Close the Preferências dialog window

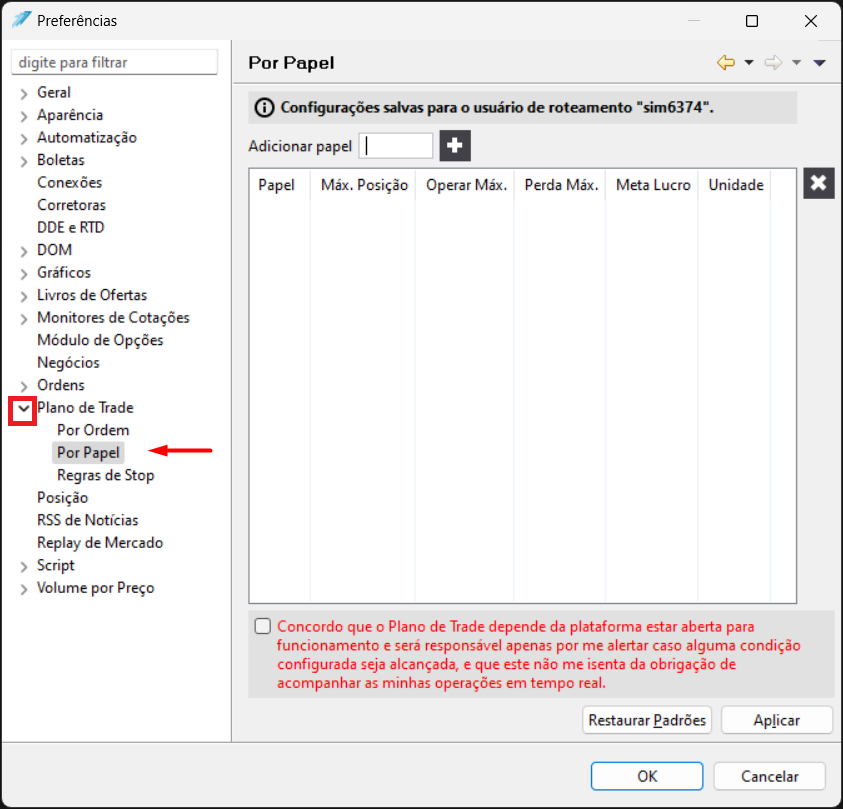click(x=811, y=21)
